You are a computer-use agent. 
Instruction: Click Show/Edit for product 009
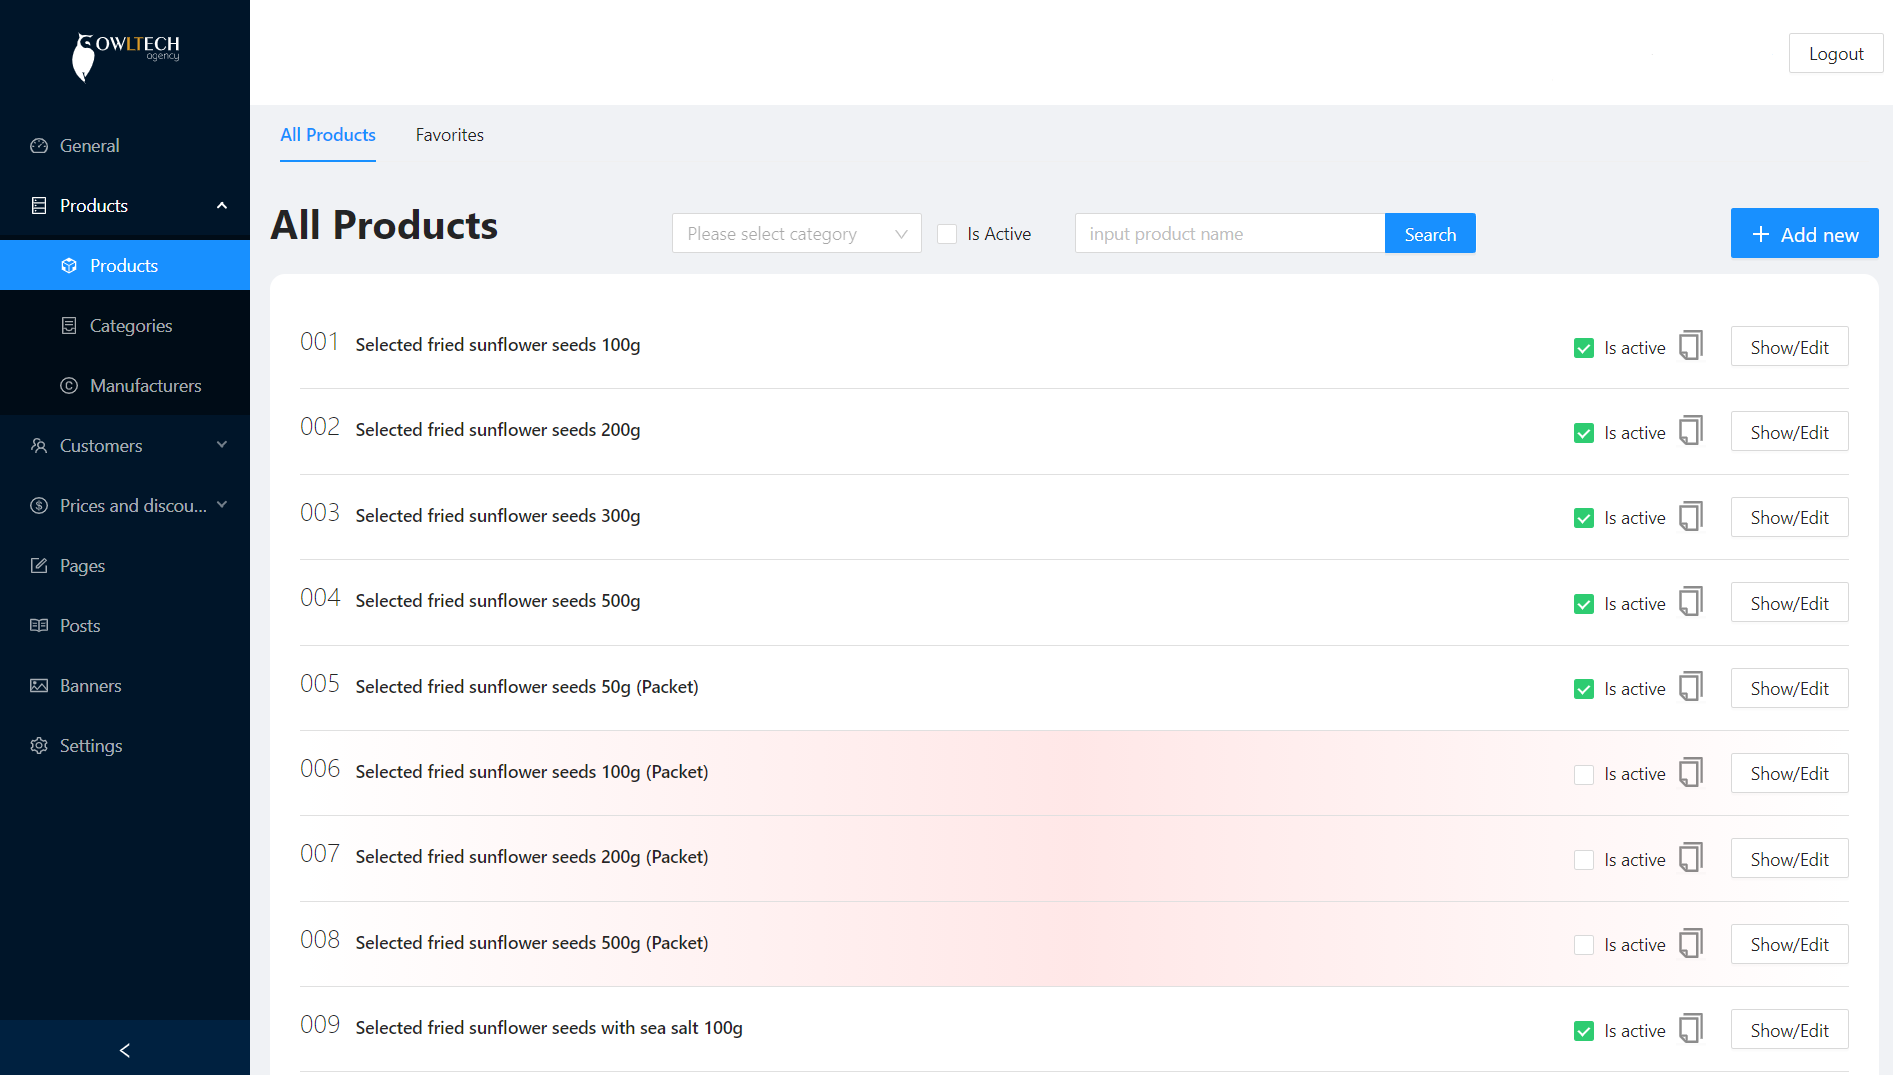point(1789,1030)
